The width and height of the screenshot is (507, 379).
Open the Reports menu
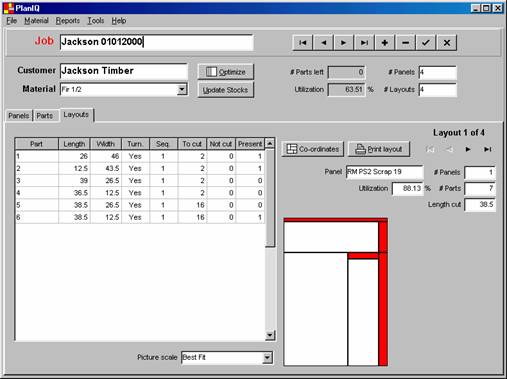coord(68,21)
